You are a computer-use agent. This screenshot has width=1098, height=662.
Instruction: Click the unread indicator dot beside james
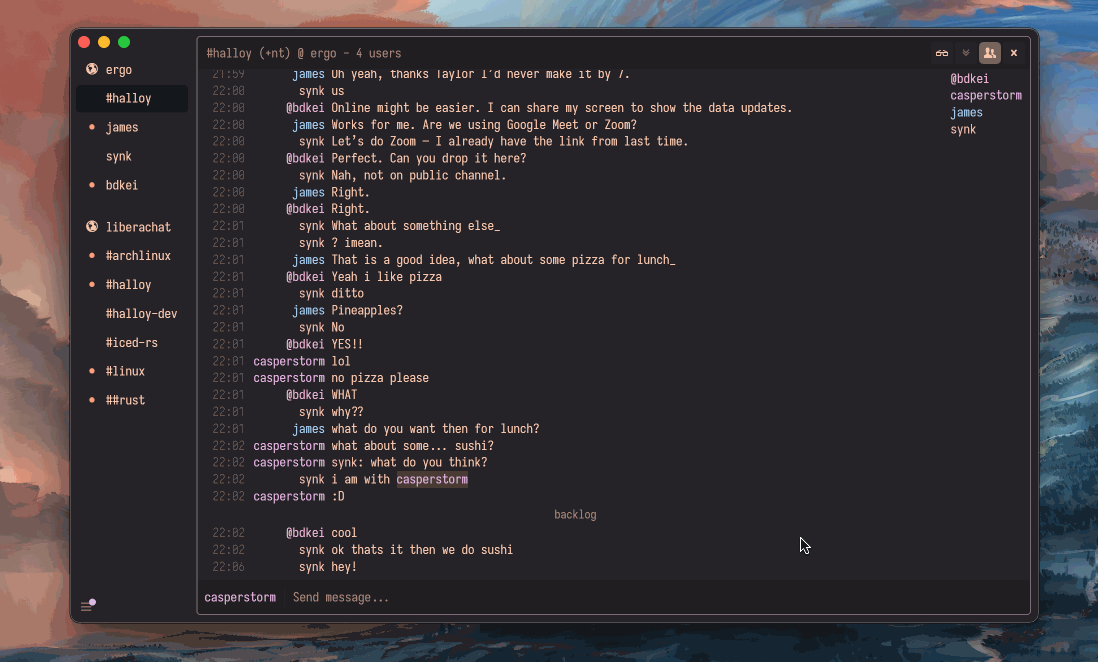[x=90, y=127]
